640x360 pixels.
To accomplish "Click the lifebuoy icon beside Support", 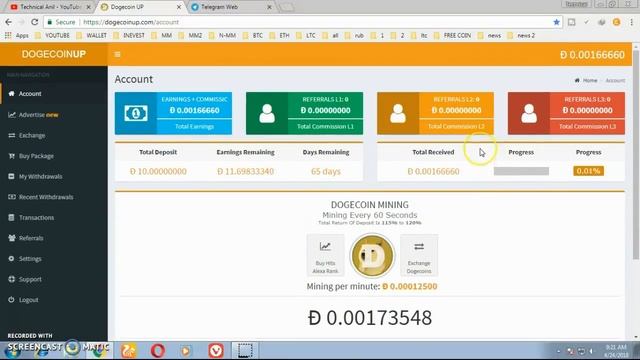I will 11,279.
